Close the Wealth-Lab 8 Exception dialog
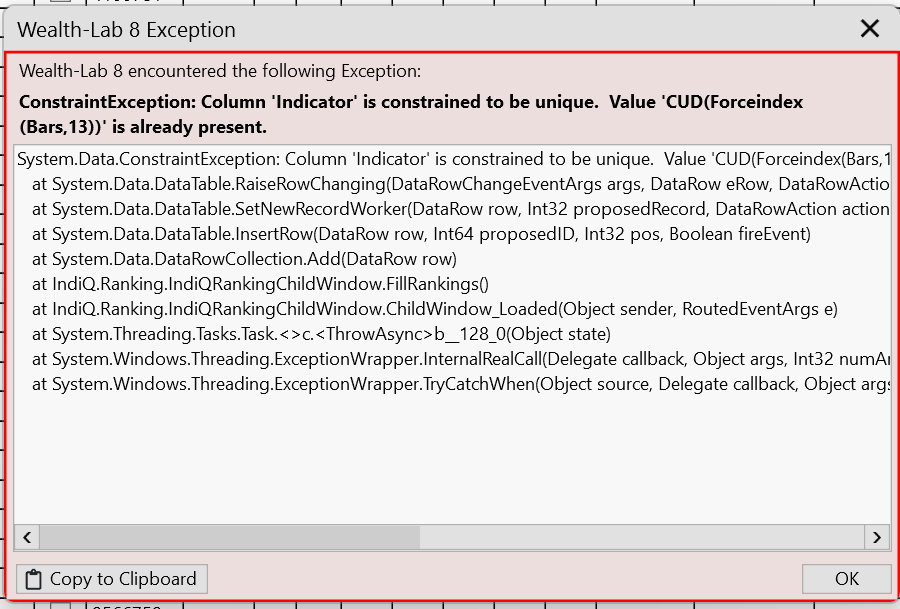900x609 pixels. [870, 29]
